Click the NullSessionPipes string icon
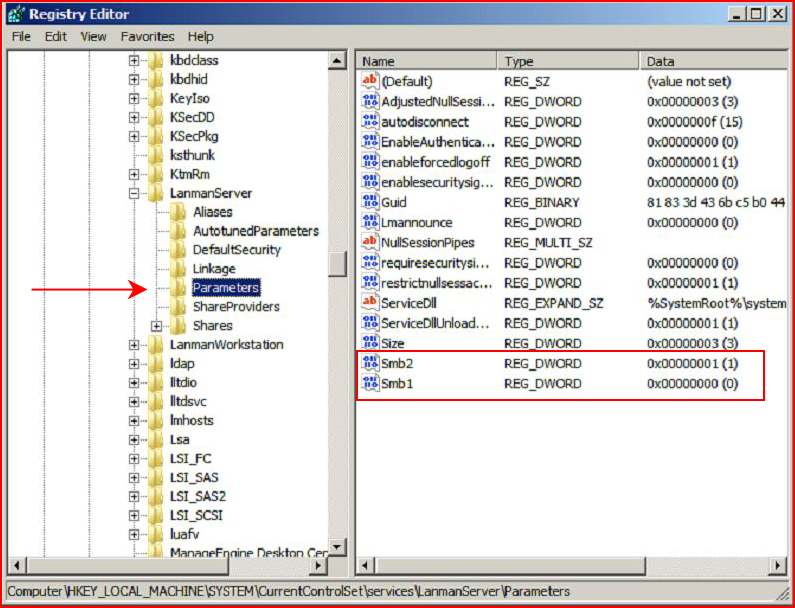Image resolution: width=795 pixels, height=608 pixels. 370,242
